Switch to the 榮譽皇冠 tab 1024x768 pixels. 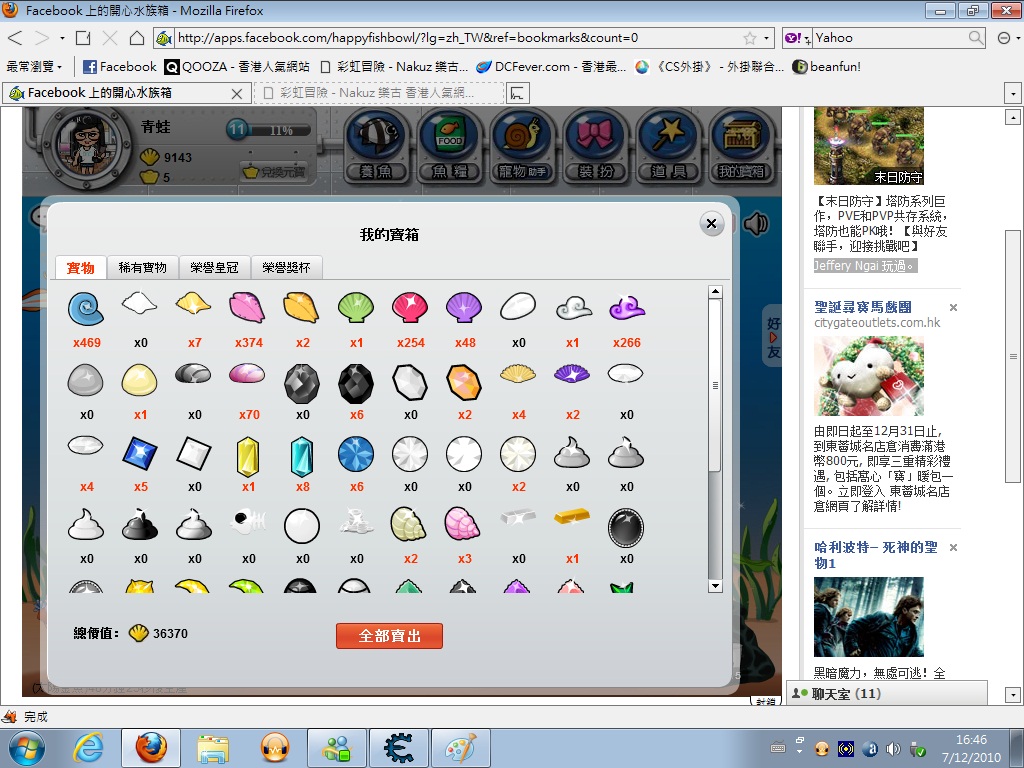pos(214,268)
